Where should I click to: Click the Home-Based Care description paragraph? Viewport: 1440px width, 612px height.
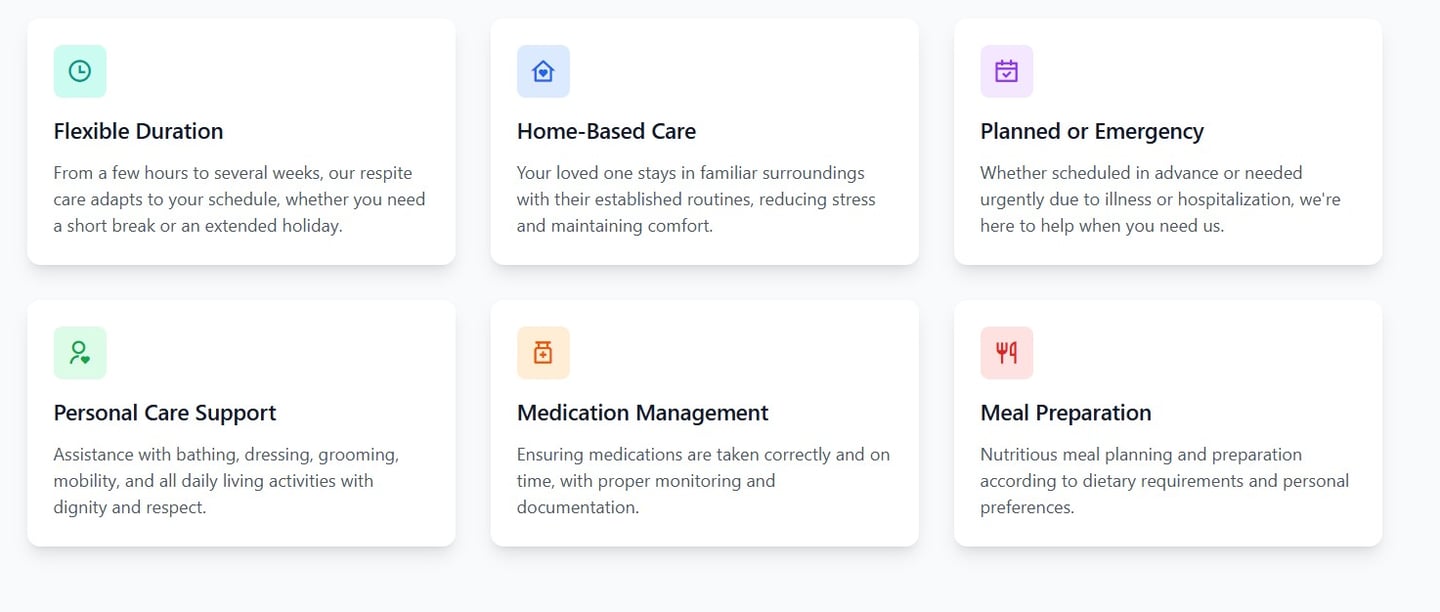pyautogui.click(x=696, y=199)
